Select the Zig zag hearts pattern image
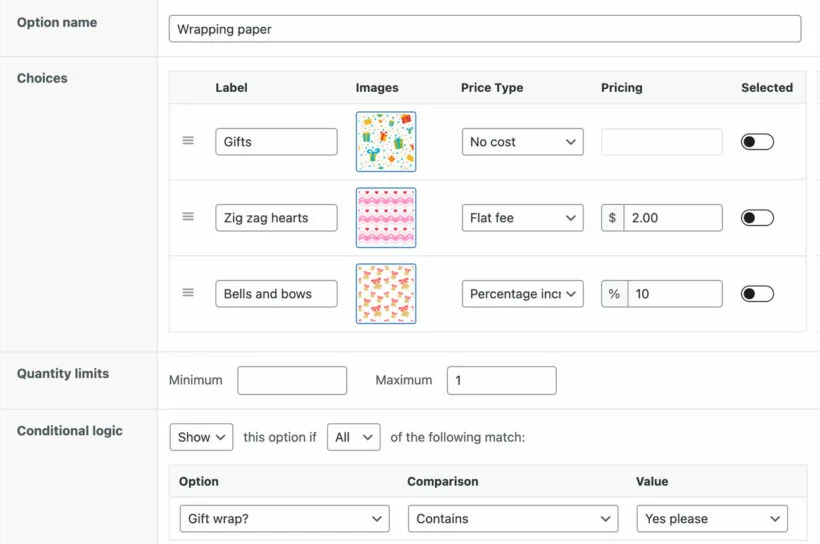Screen dimensions: 820x544 click(x=386, y=218)
